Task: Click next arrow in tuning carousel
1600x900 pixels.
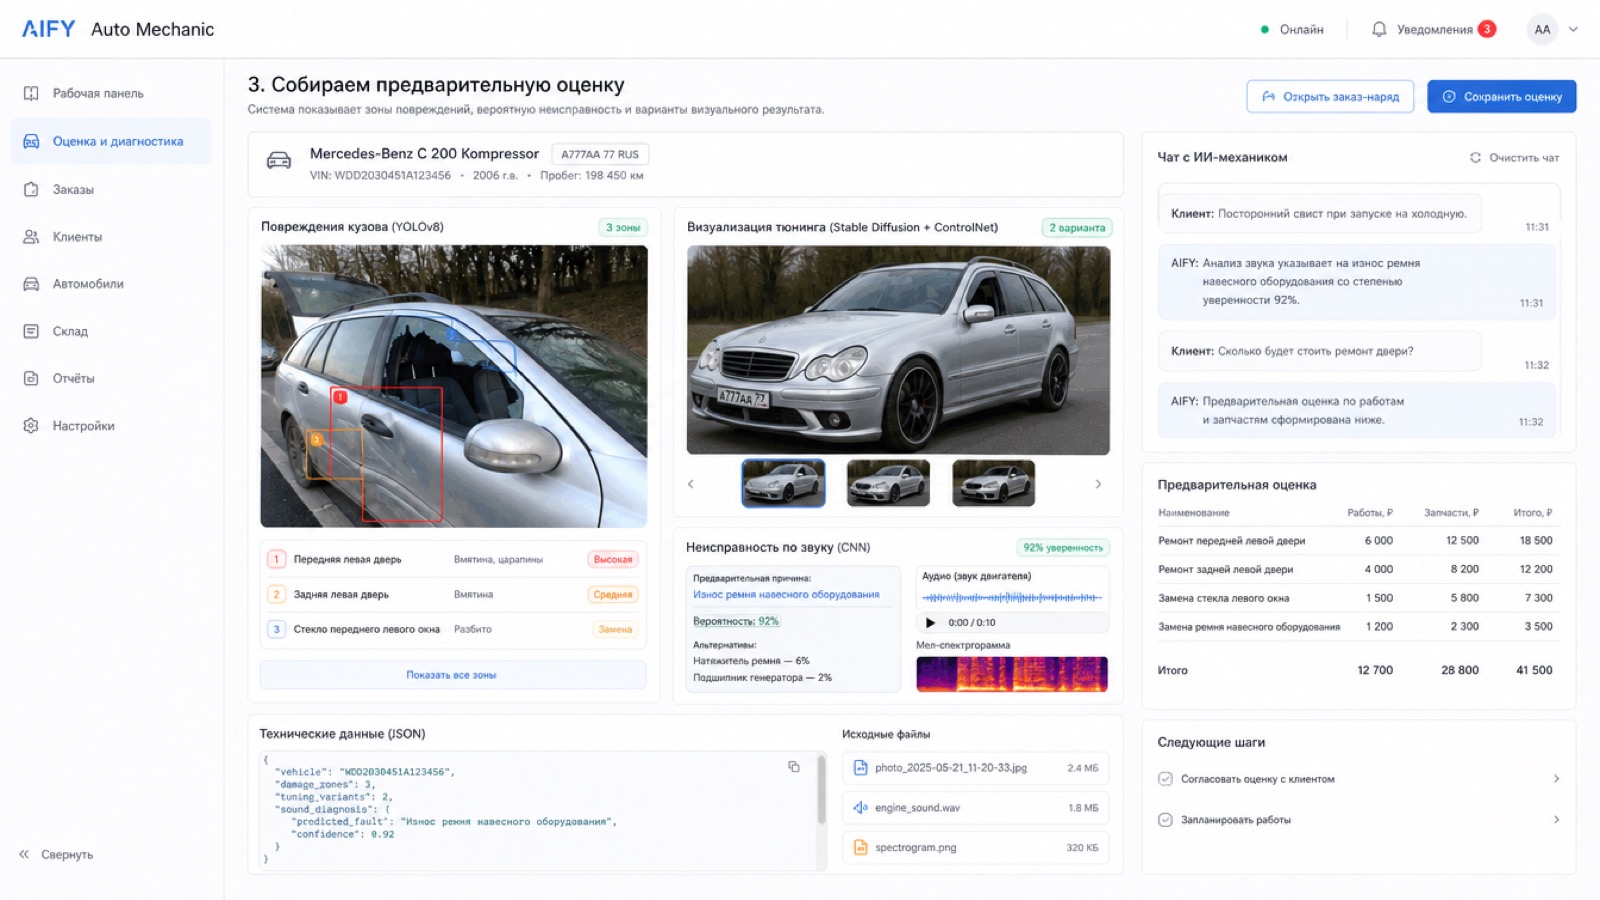Action: point(1098,484)
